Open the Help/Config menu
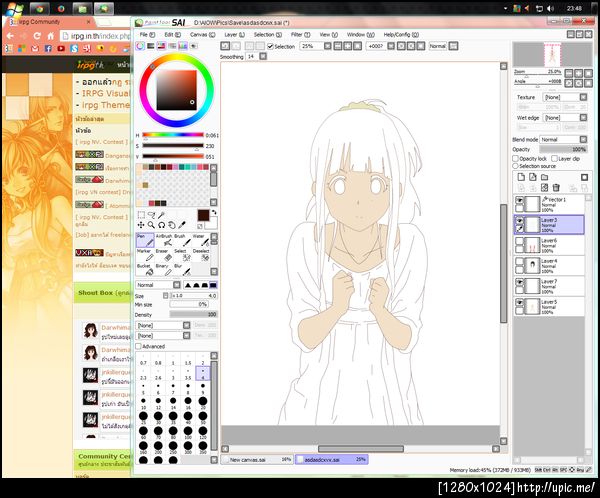 point(401,34)
